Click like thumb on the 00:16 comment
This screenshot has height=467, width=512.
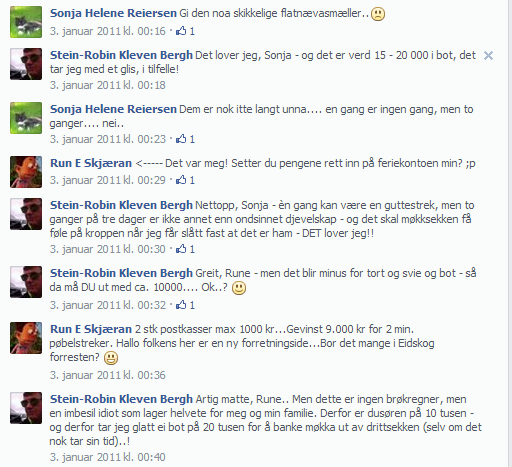(181, 31)
